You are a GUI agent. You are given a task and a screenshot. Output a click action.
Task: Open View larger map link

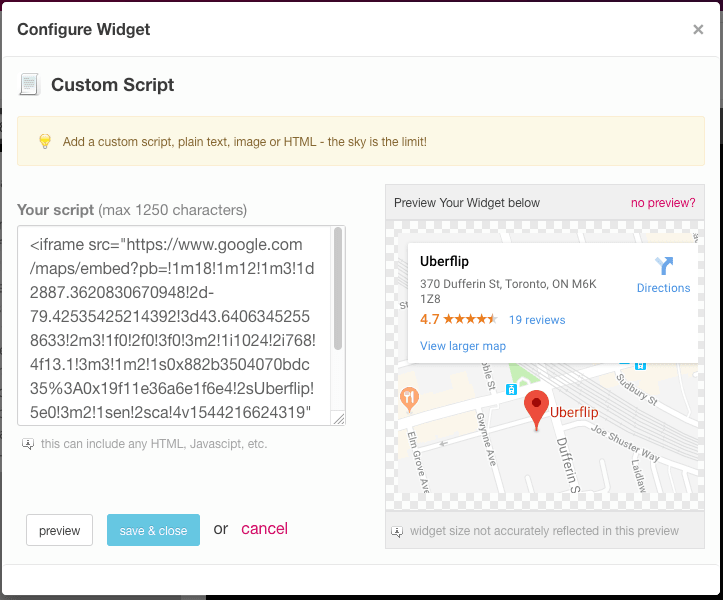(462, 346)
